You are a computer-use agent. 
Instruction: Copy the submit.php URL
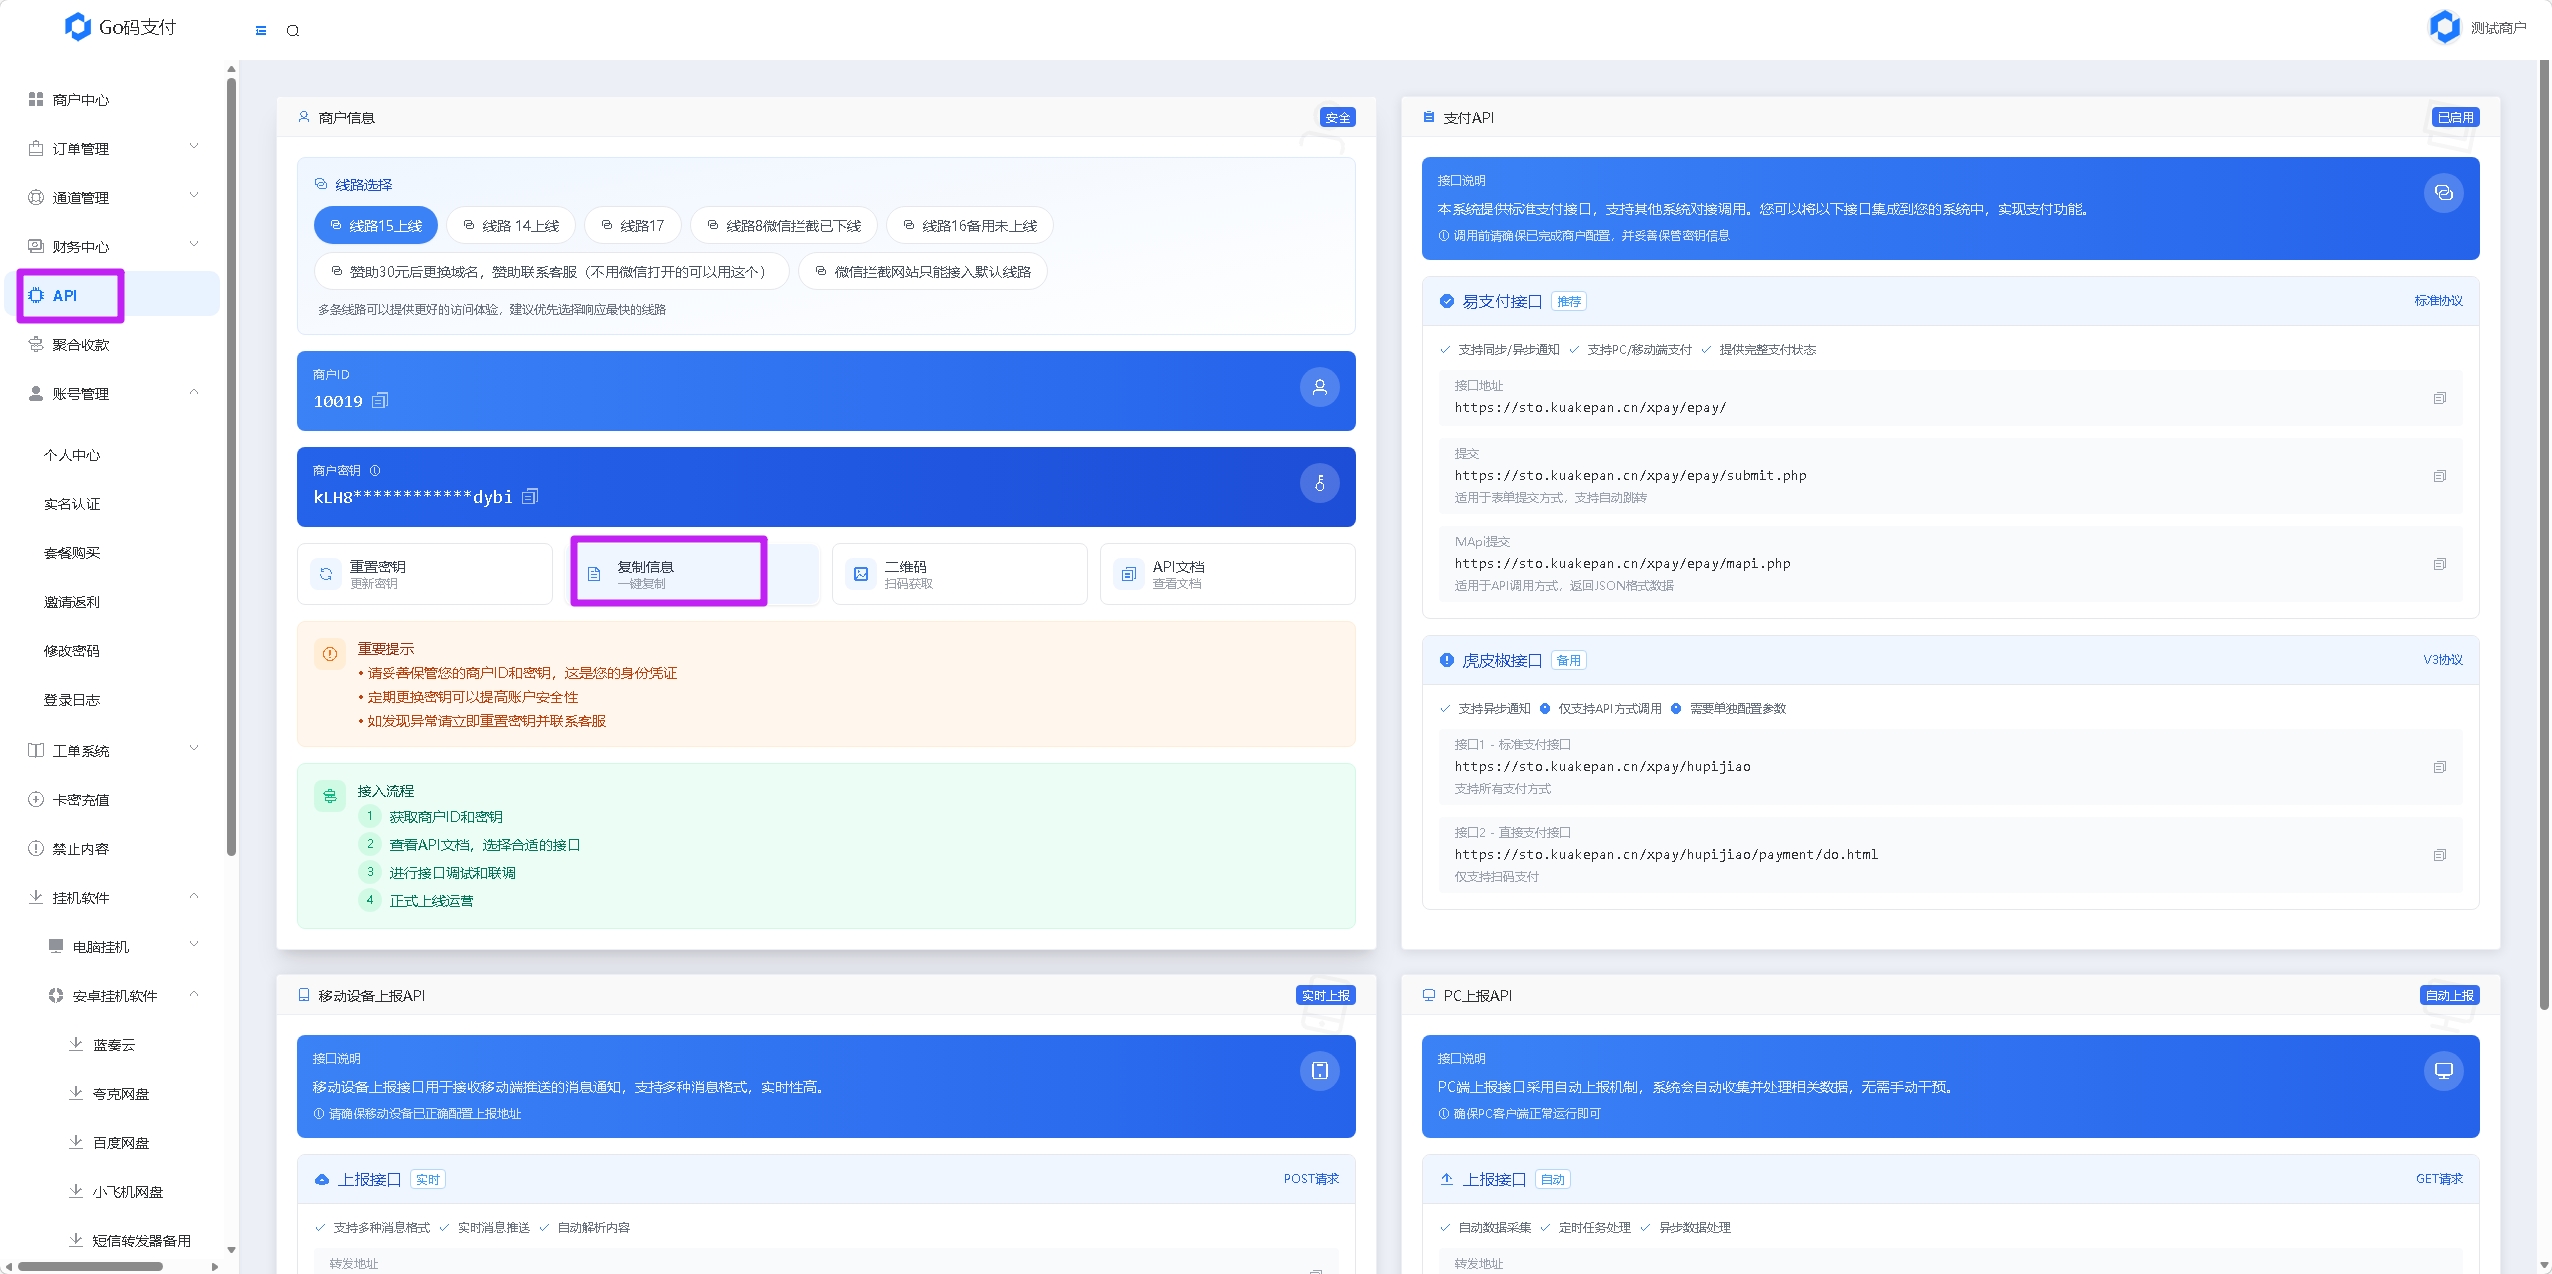click(2440, 476)
